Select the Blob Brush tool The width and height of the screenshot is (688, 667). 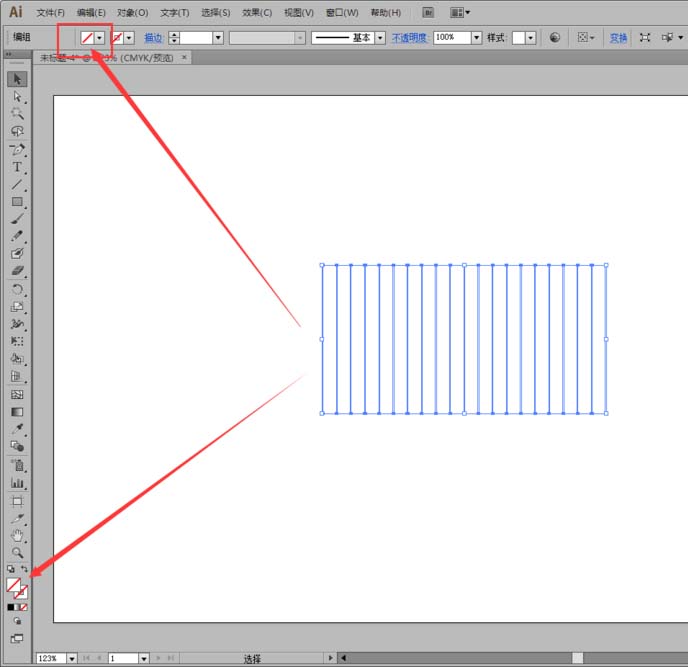[17, 254]
